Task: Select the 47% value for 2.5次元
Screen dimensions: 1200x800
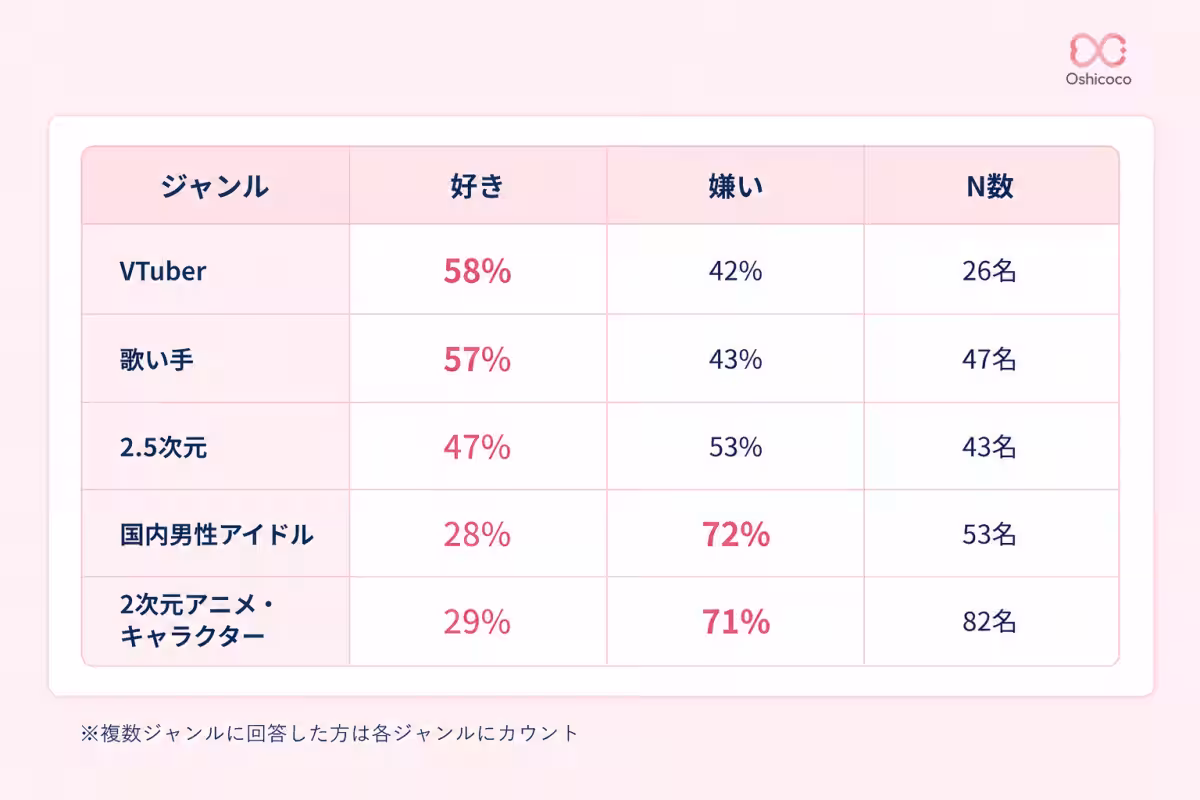Action: click(x=477, y=447)
